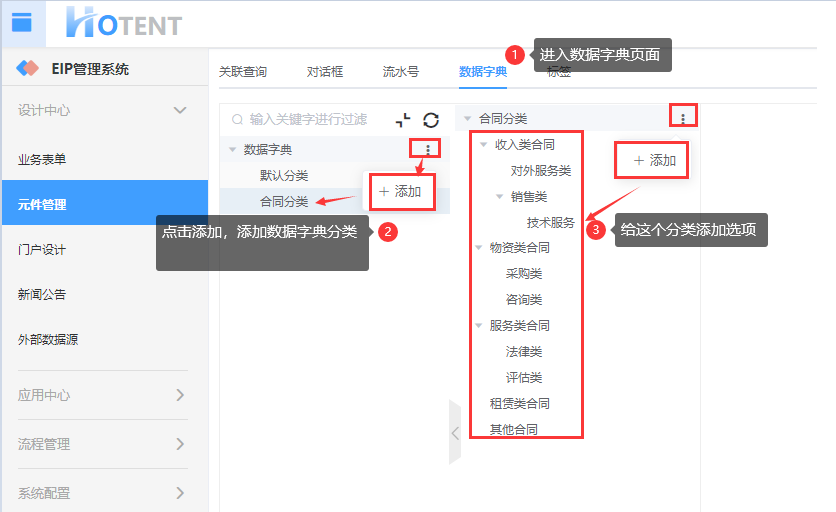Collapse the 收入类合同 tree node
The image size is (836, 512).
coord(484,145)
